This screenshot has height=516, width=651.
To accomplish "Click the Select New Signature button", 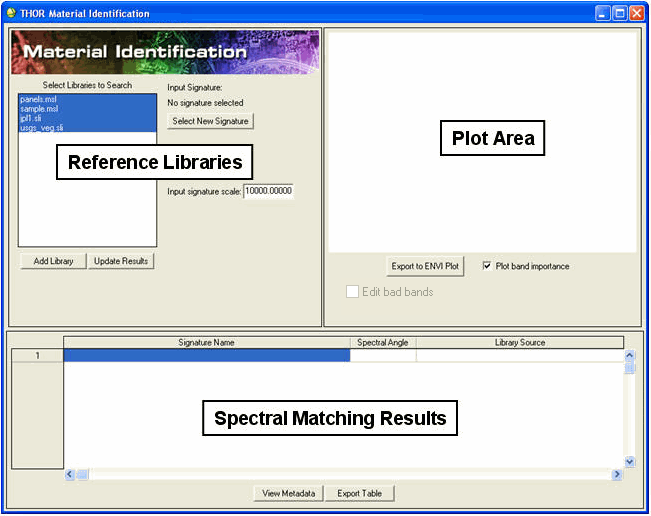I will click(210, 121).
